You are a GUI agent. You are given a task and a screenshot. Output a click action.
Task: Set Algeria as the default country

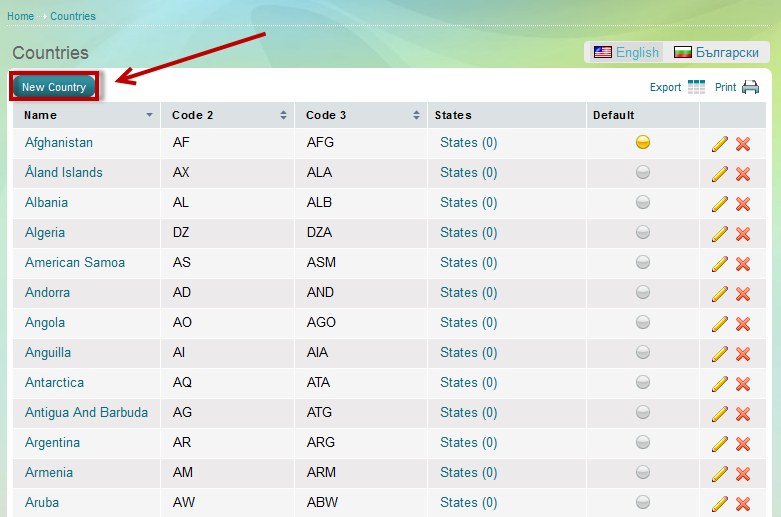click(x=643, y=233)
